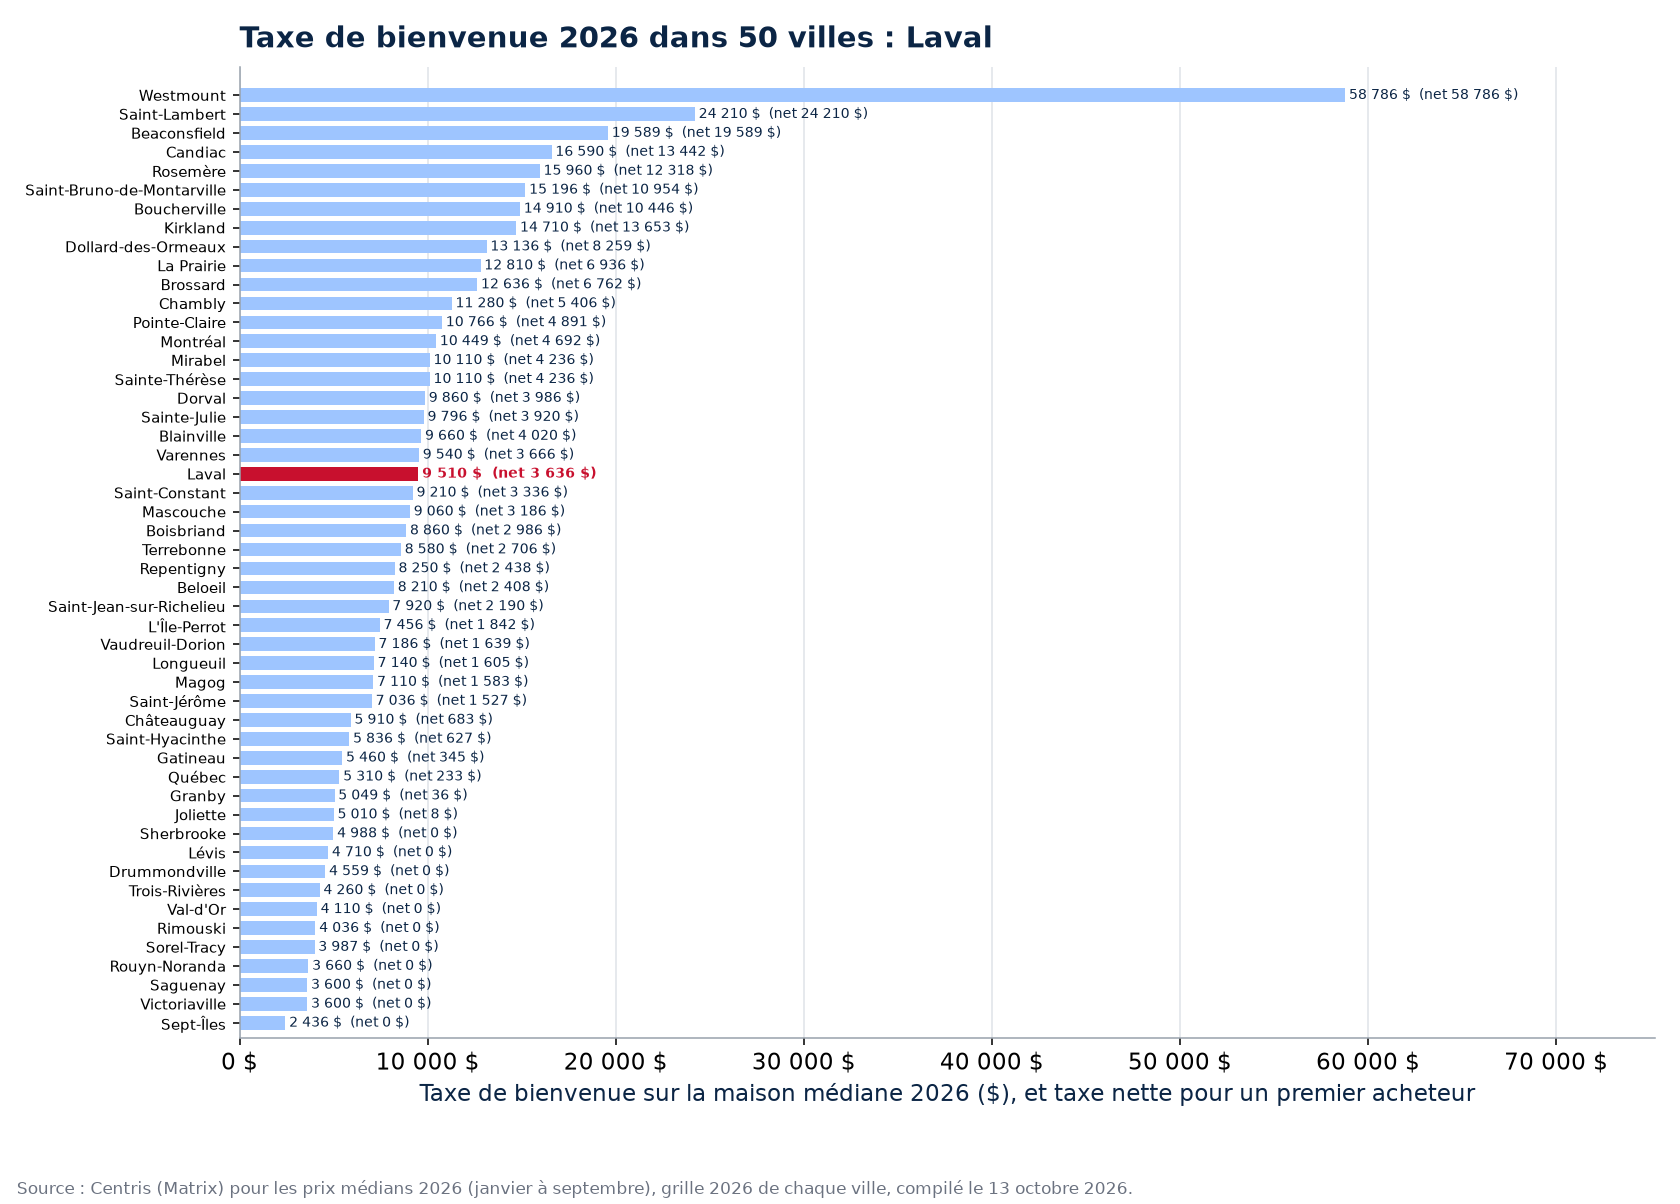Click the Centris source note
This screenshot has width=1680, height=1204.
tap(575, 1189)
